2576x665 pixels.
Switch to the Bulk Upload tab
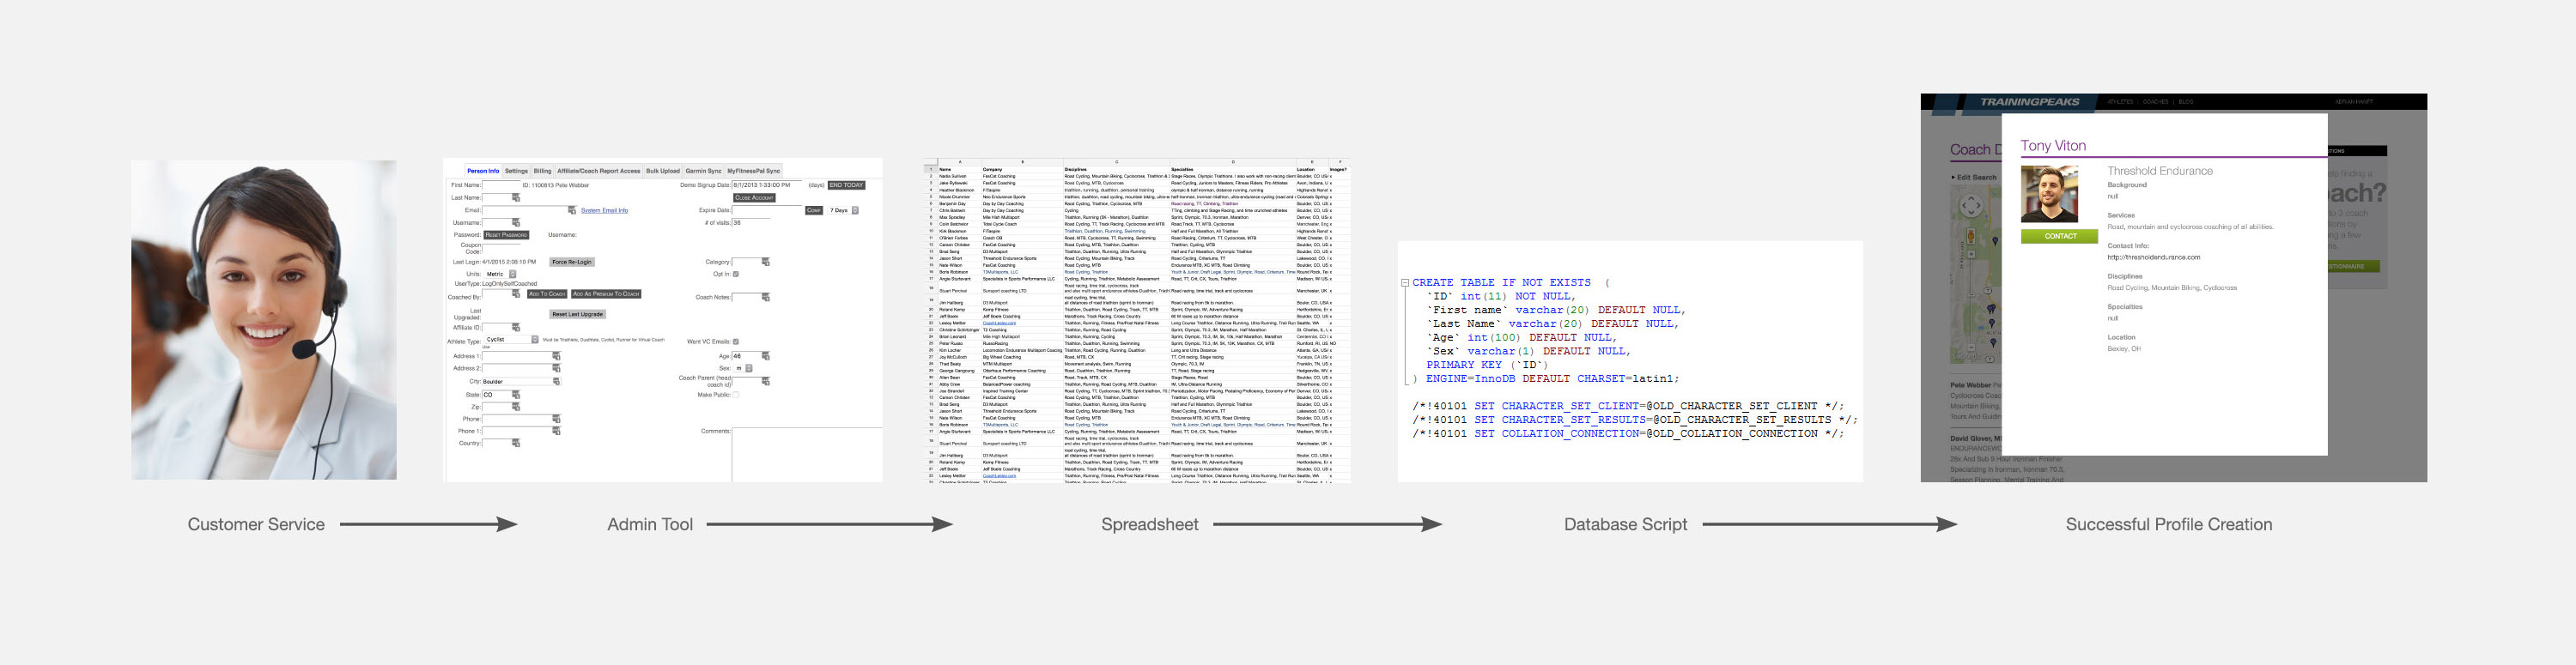coord(664,171)
